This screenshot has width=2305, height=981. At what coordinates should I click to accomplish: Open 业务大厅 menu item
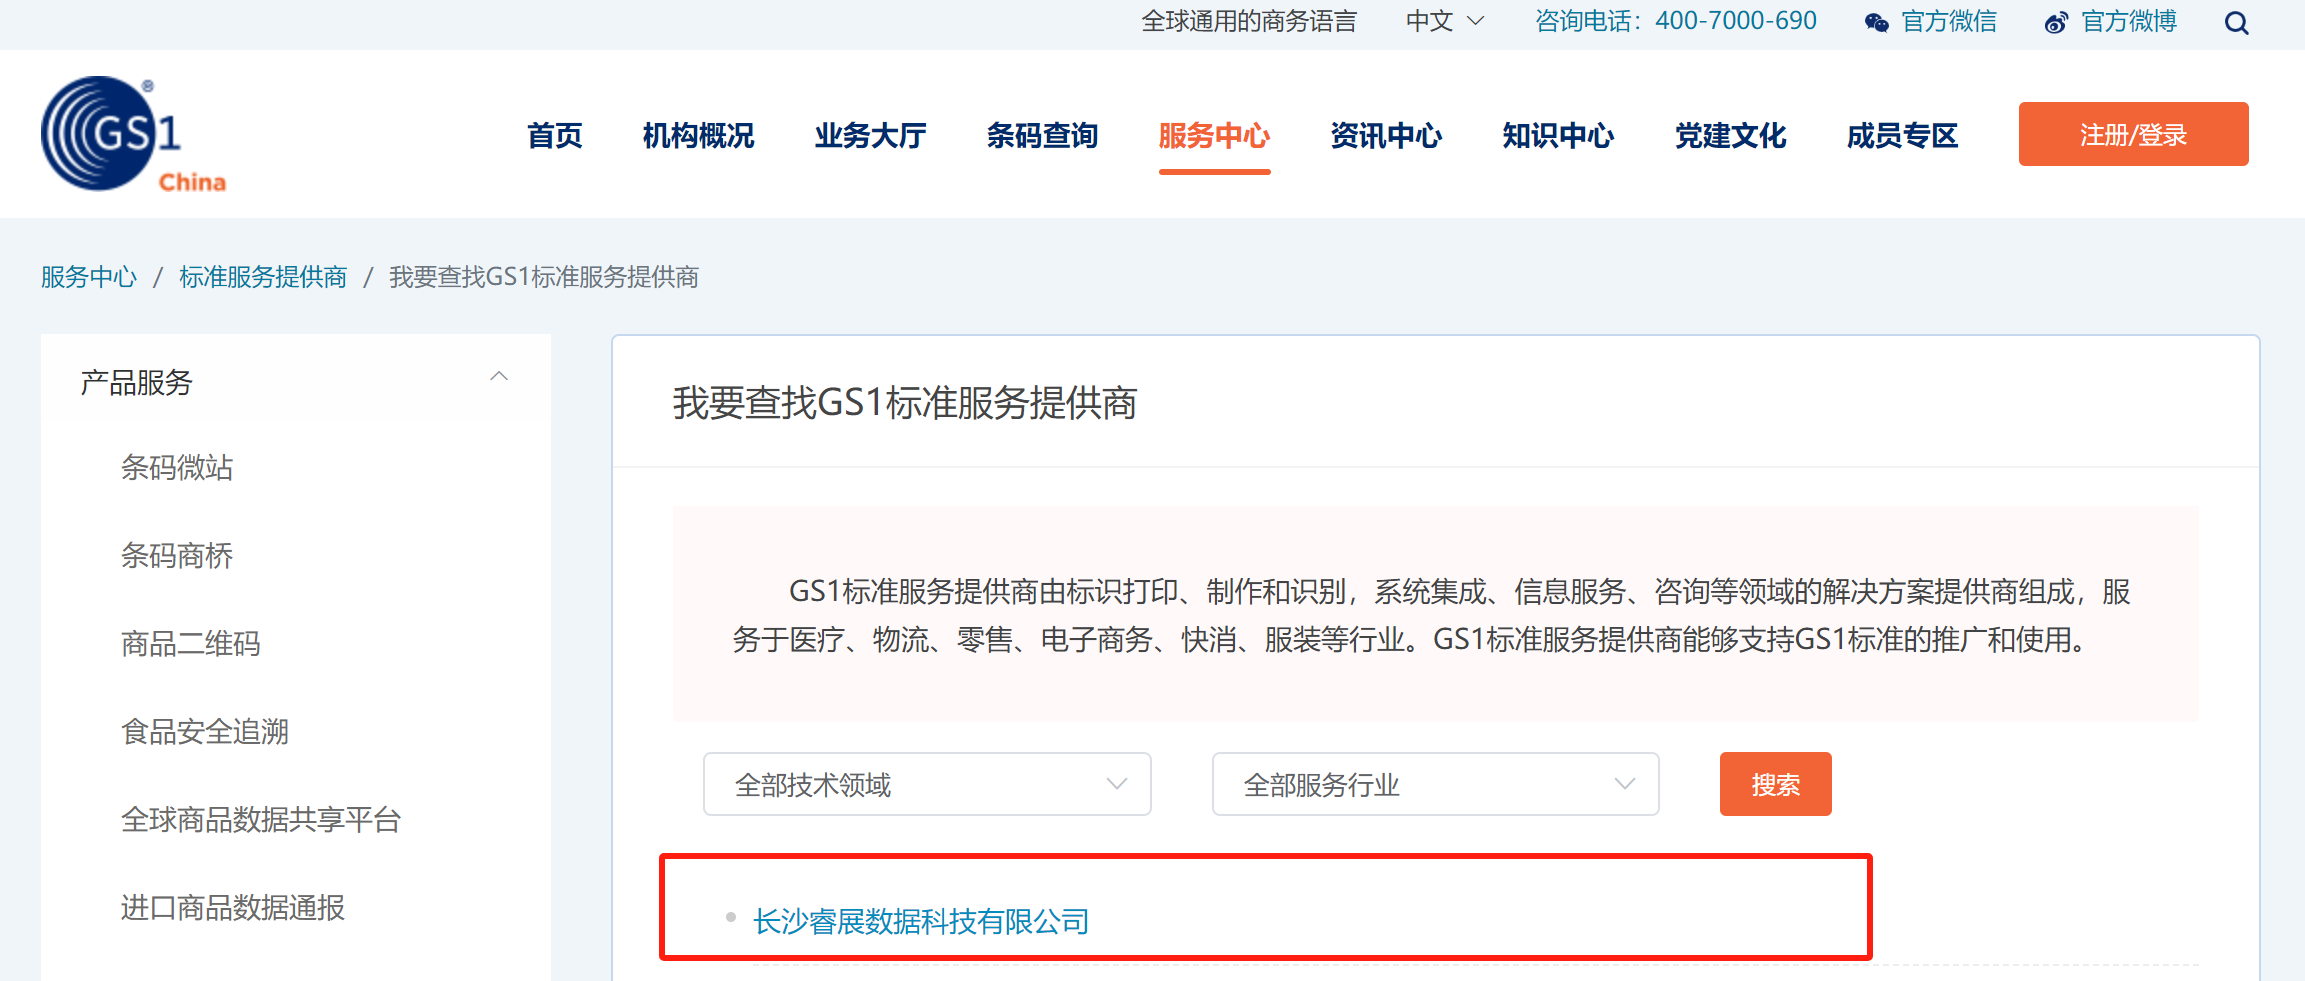coord(870,135)
